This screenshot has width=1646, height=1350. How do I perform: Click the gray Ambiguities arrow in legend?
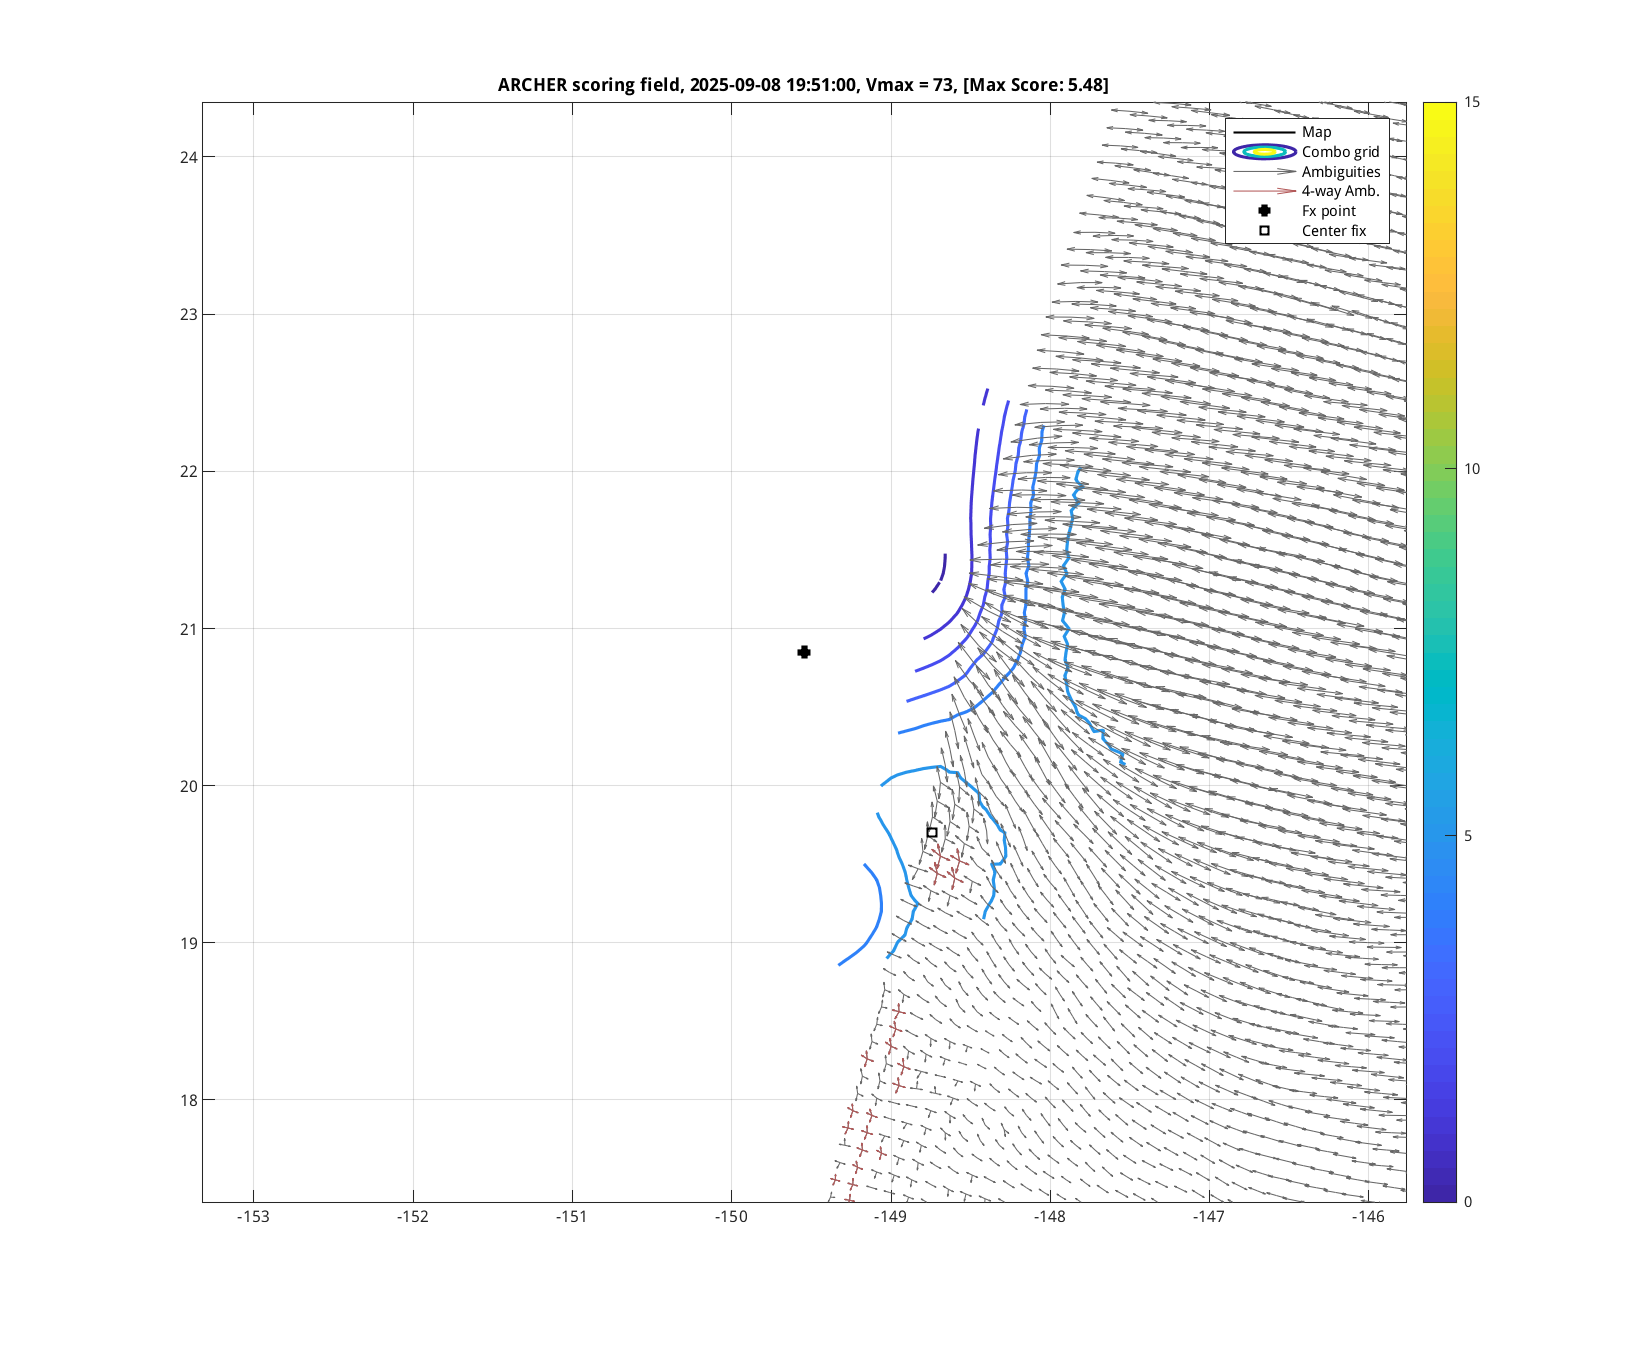[x=1264, y=172]
